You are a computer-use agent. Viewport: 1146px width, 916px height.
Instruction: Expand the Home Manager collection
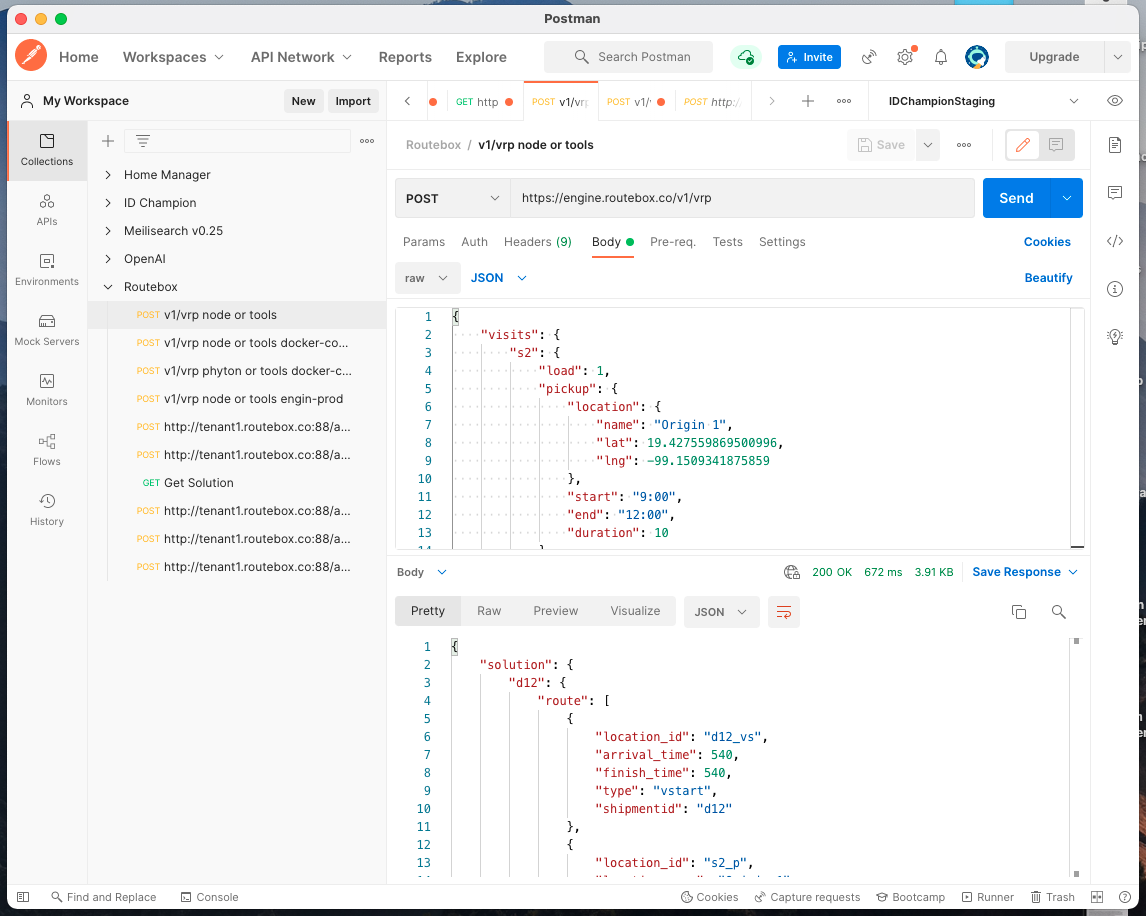click(x=108, y=175)
